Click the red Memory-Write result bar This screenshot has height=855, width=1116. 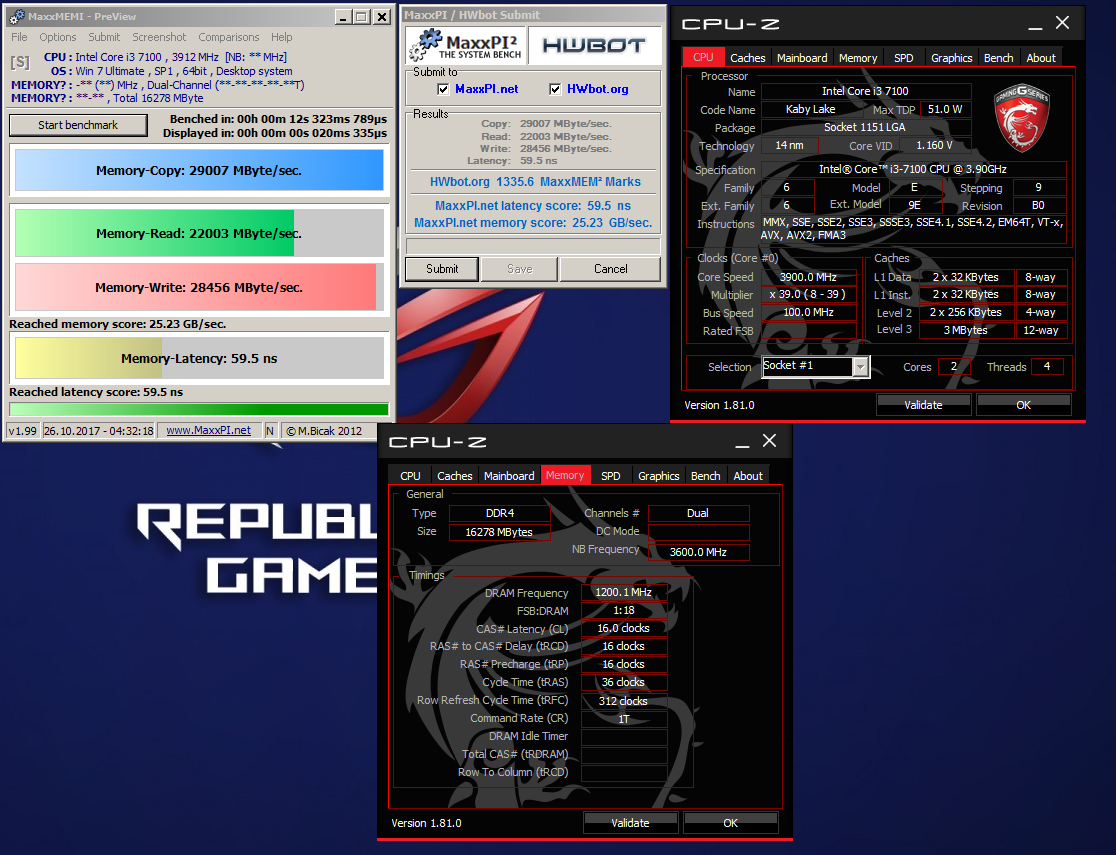click(199, 287)
